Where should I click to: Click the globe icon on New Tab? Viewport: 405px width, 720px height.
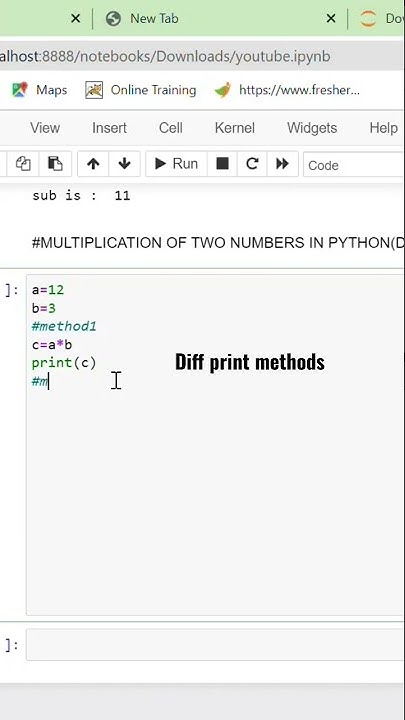pyautogui.click(x=113, y=18)
